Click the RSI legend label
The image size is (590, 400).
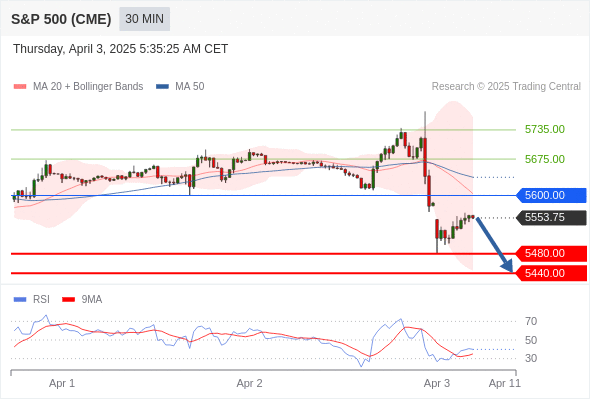41,300
